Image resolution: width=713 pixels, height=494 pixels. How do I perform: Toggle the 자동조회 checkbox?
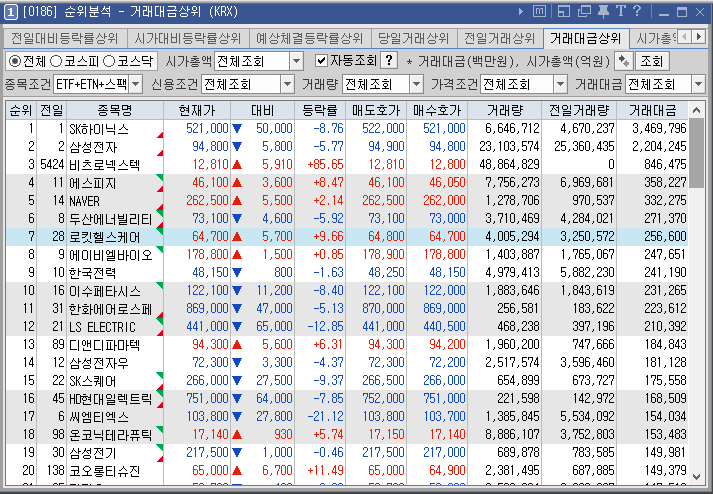coord(321,60)
